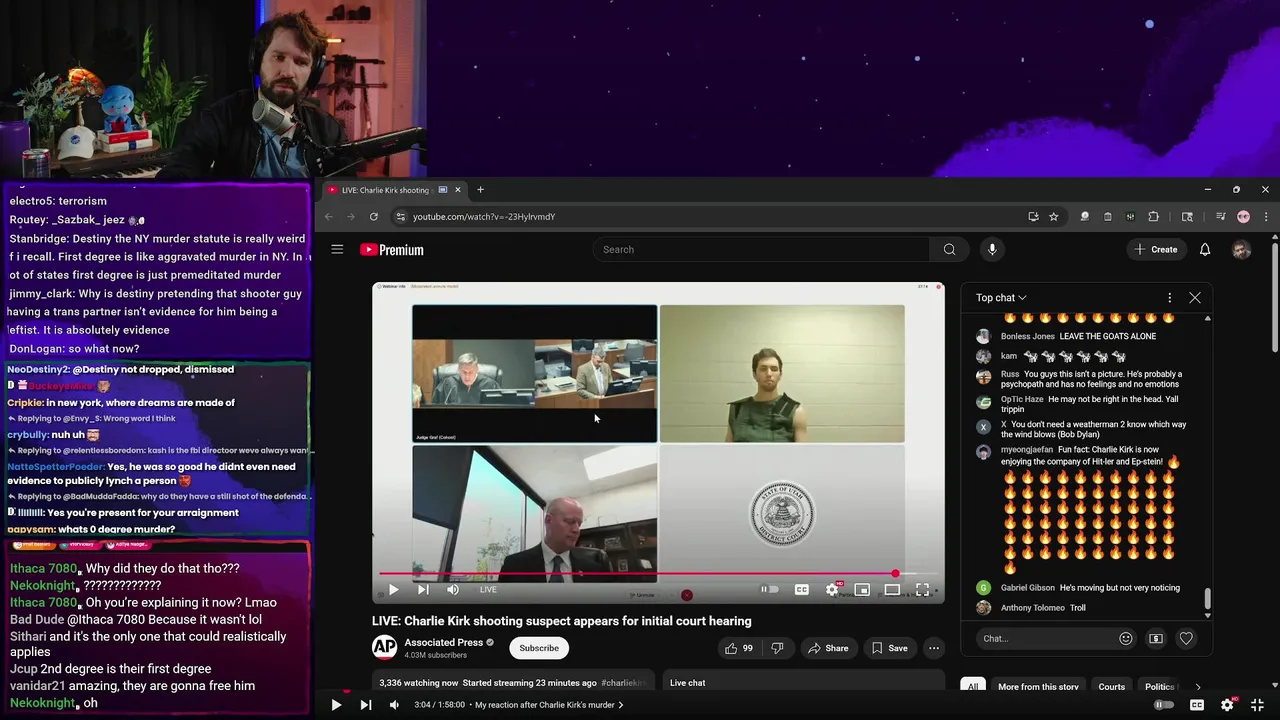
Task: Toggle autoplay in outer player bar
Action: [1164, 705]
